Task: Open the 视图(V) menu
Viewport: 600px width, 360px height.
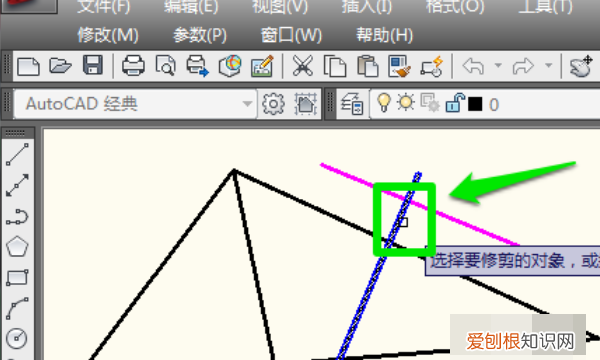Action: click(x=280, y=7)
